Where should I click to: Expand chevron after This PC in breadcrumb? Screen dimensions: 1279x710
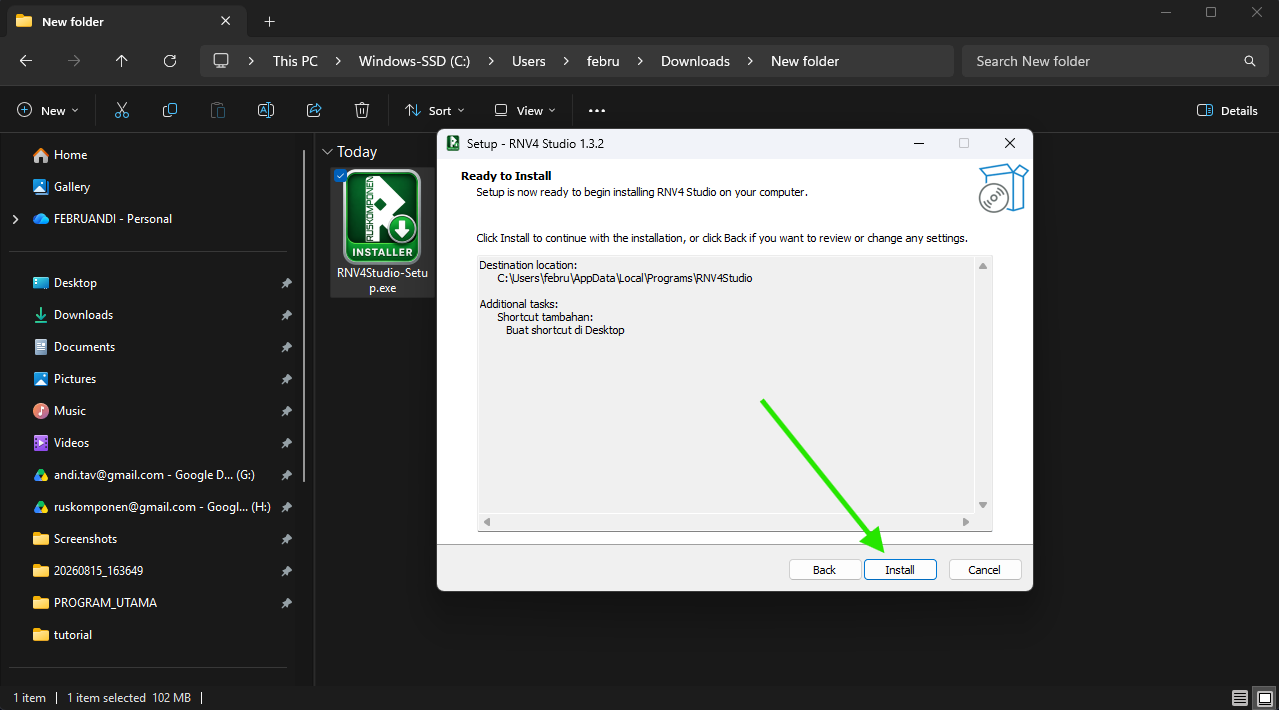[x=339, y=61]
